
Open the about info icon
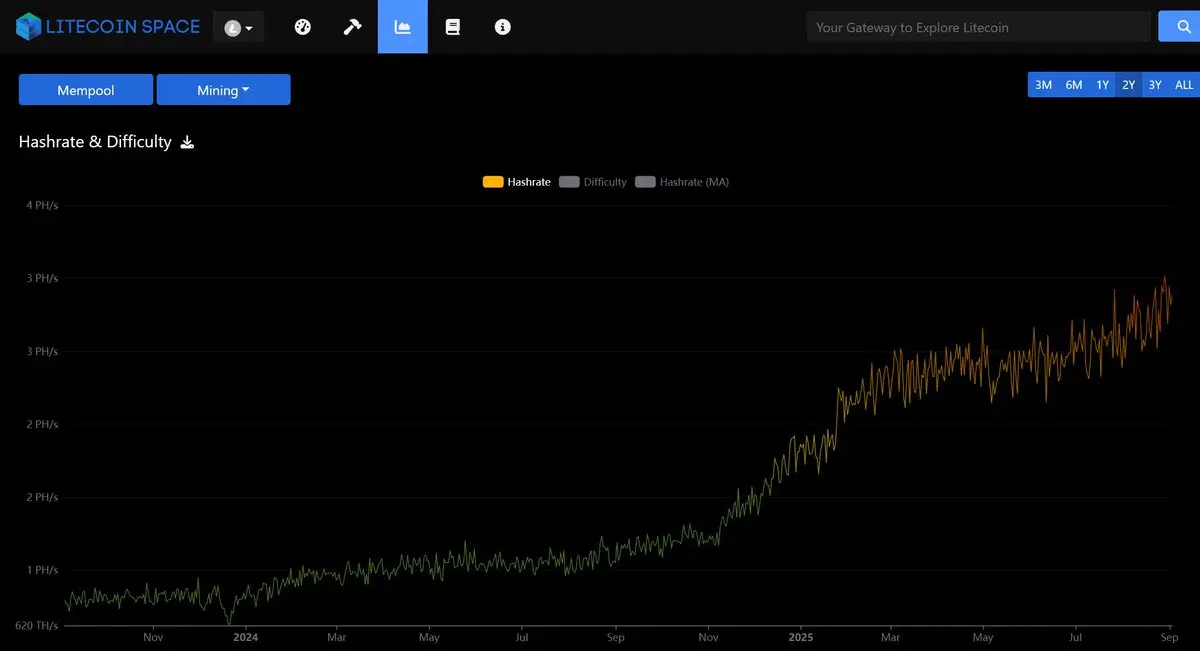[502, 27]
